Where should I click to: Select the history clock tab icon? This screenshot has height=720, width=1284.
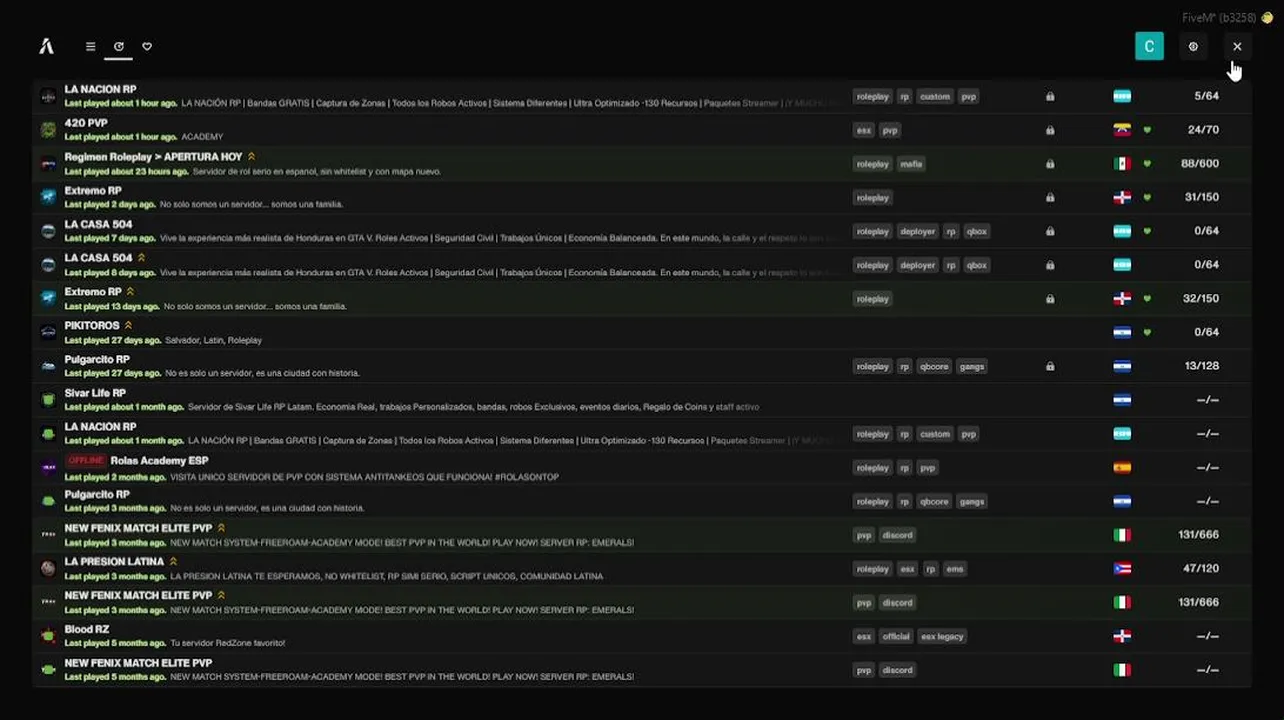click(118, 46)
